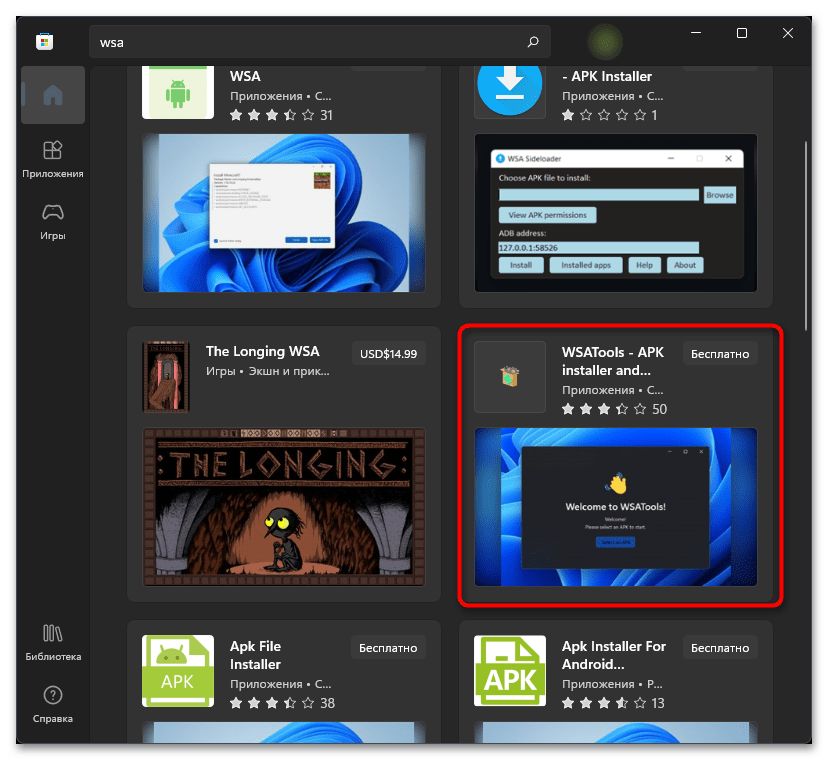Open The Longing artwork thumbnail
Image resolution: width=828 pixels, height=760 pixels.
[284, 507]
